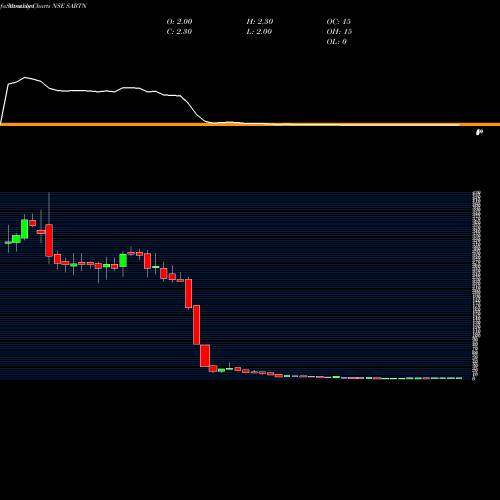Viewport: 500px width, 500px height.
Task: Click the OH: 15 value
Action: (339, 31)
